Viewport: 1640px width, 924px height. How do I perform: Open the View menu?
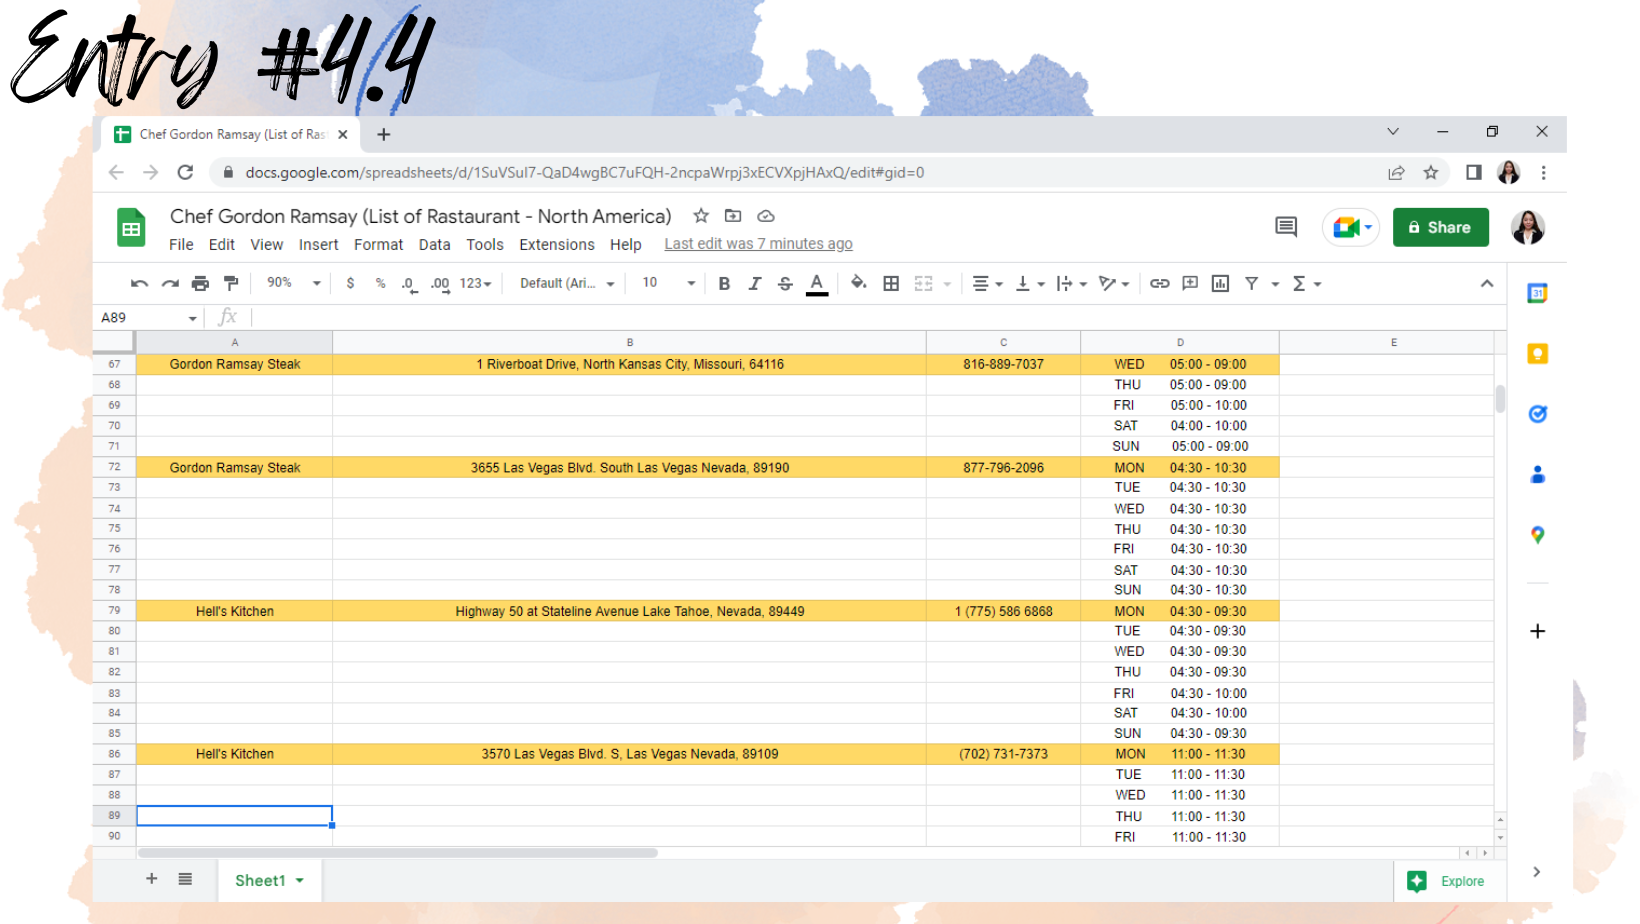pyautogui.click(x=266, y=245)
